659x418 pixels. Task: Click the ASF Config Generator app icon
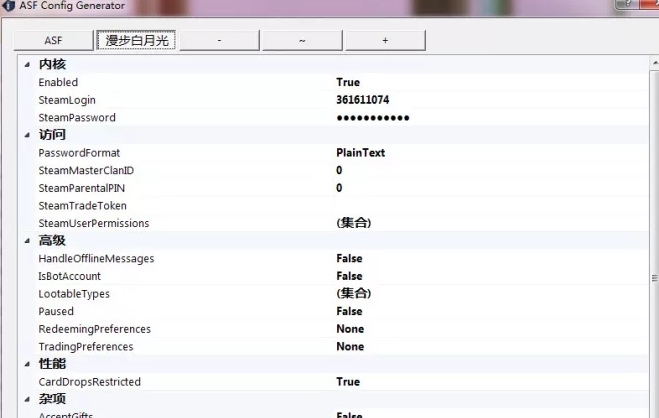8,5
